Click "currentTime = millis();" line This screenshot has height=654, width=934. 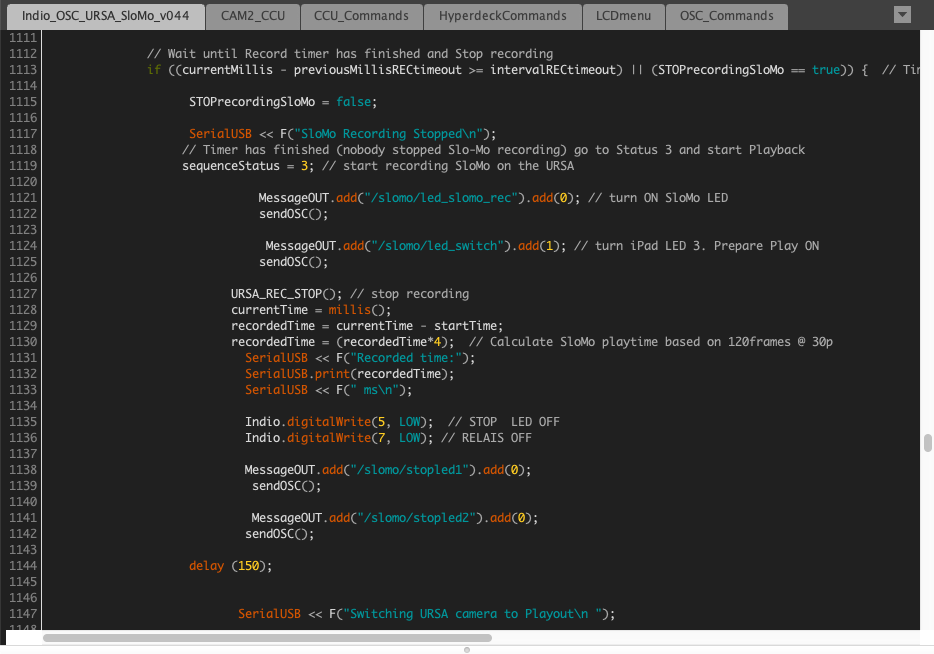311,310
